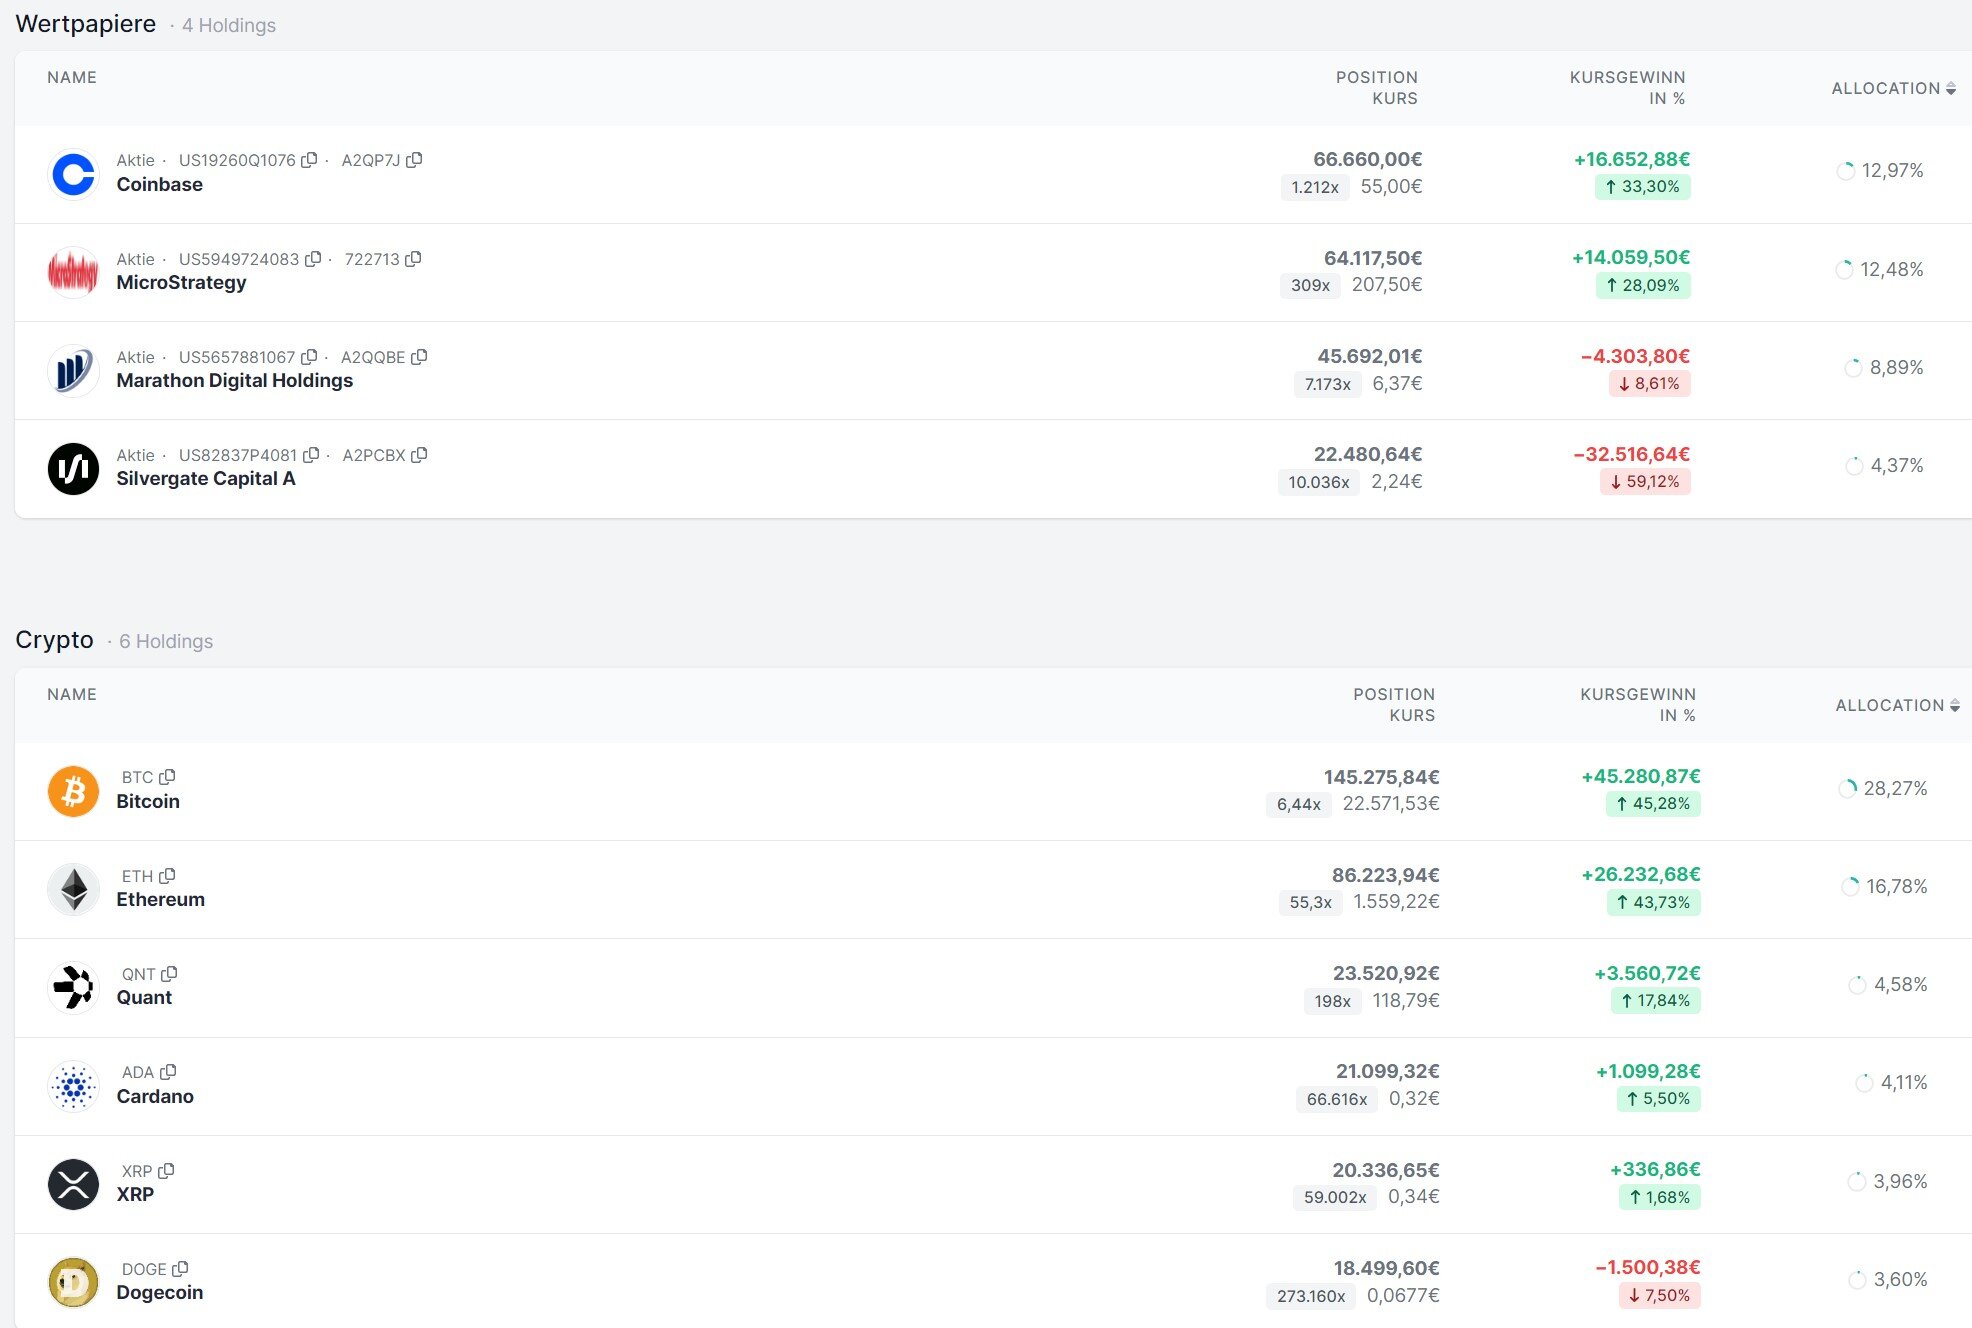Copy the ETH ticker symbol
This screenshot has height=1328, width=1972.
click(x=167, y=876)
